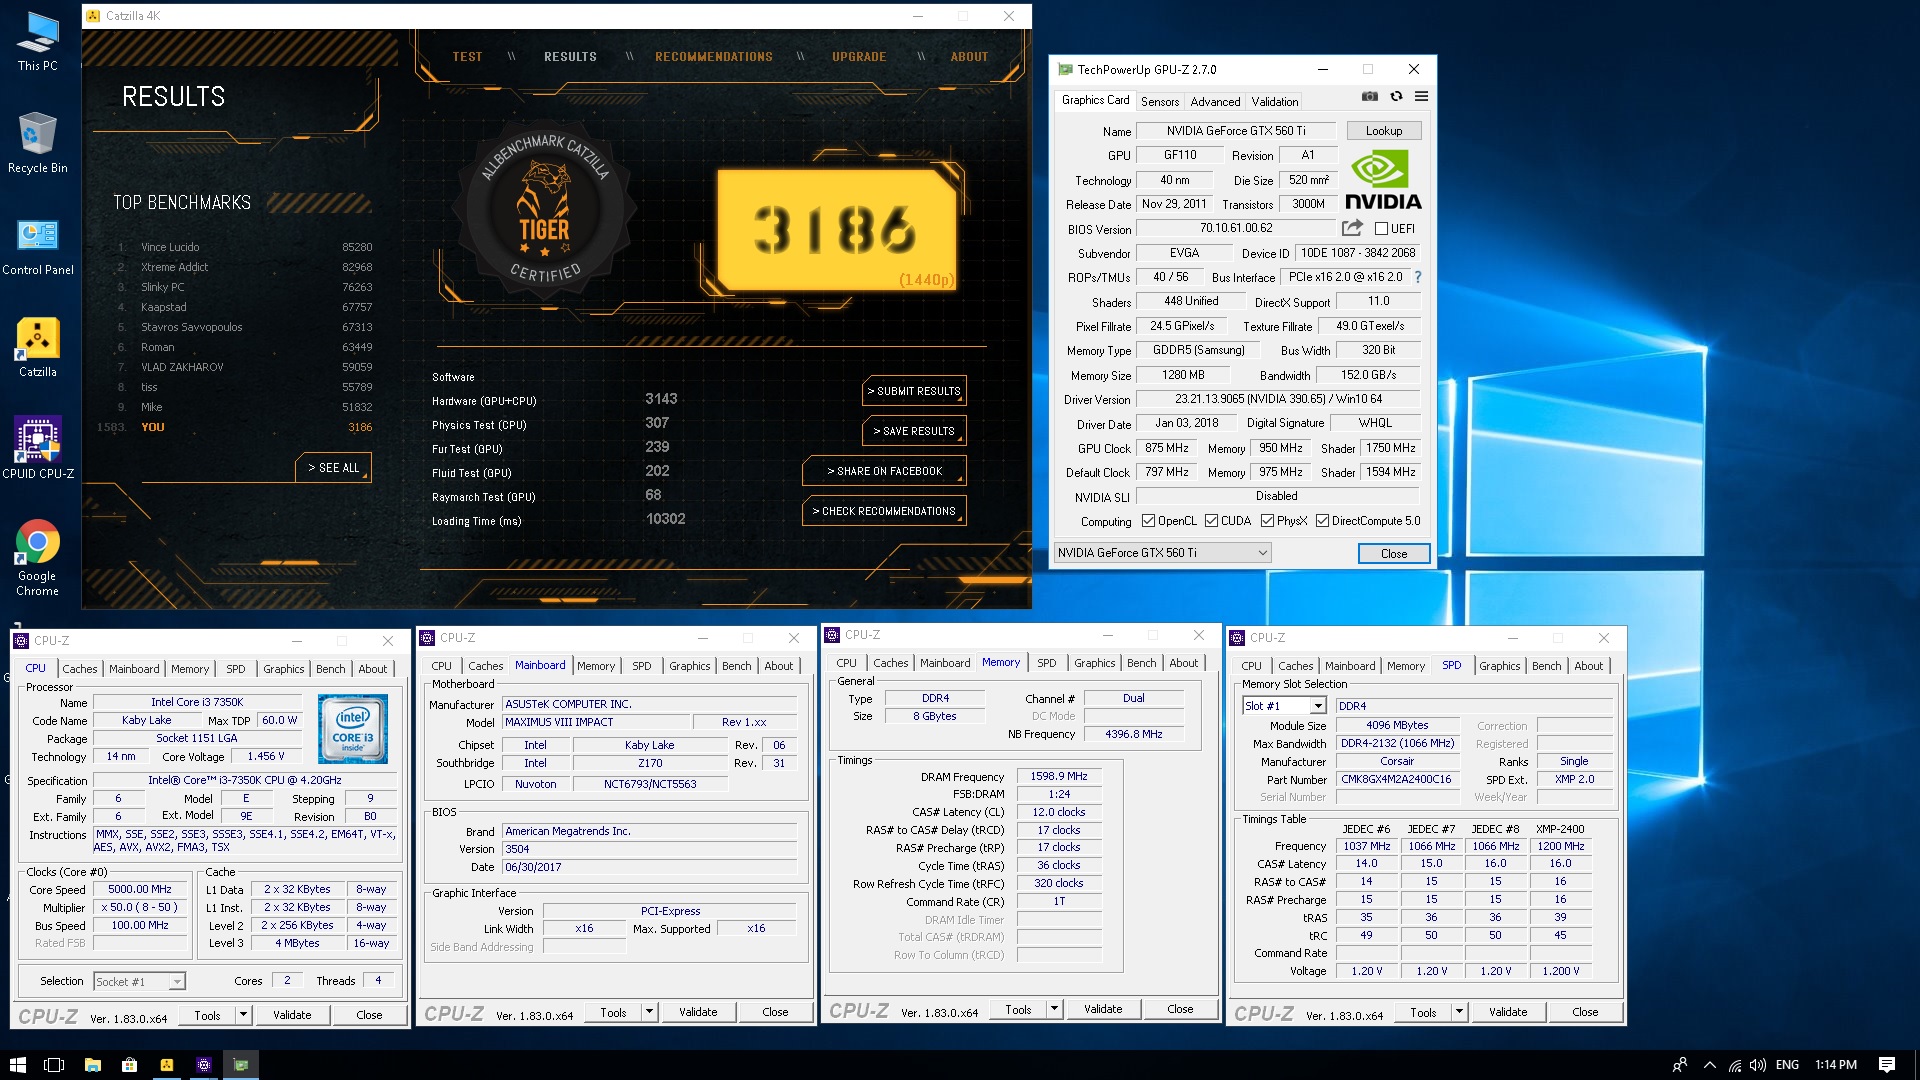Click the Intel Core i3 logo in CPU-Z
The height and width of the screenshot is (1080, 1920).
(352, 729)
